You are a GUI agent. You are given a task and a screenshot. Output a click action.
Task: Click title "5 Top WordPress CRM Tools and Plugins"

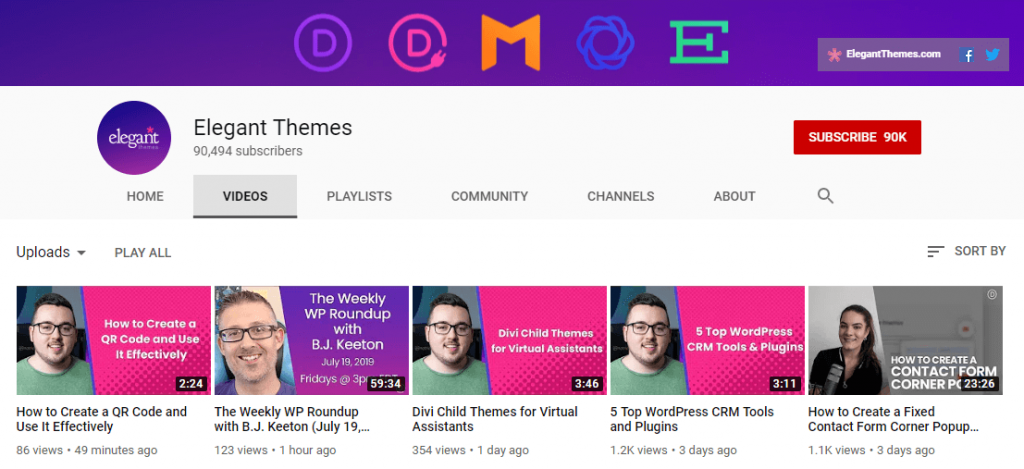[692, 419]
